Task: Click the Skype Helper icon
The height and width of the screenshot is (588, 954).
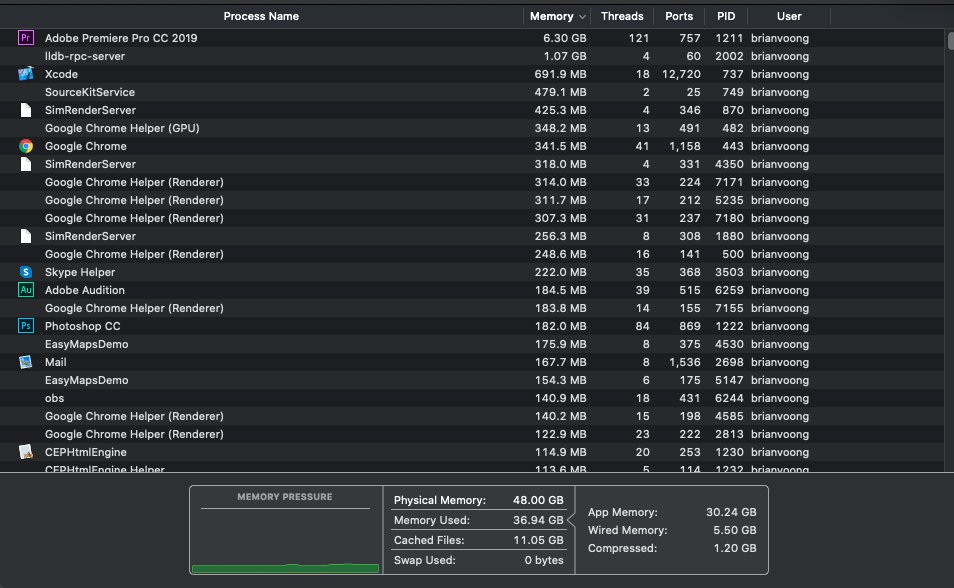Action: pos(26,272)
